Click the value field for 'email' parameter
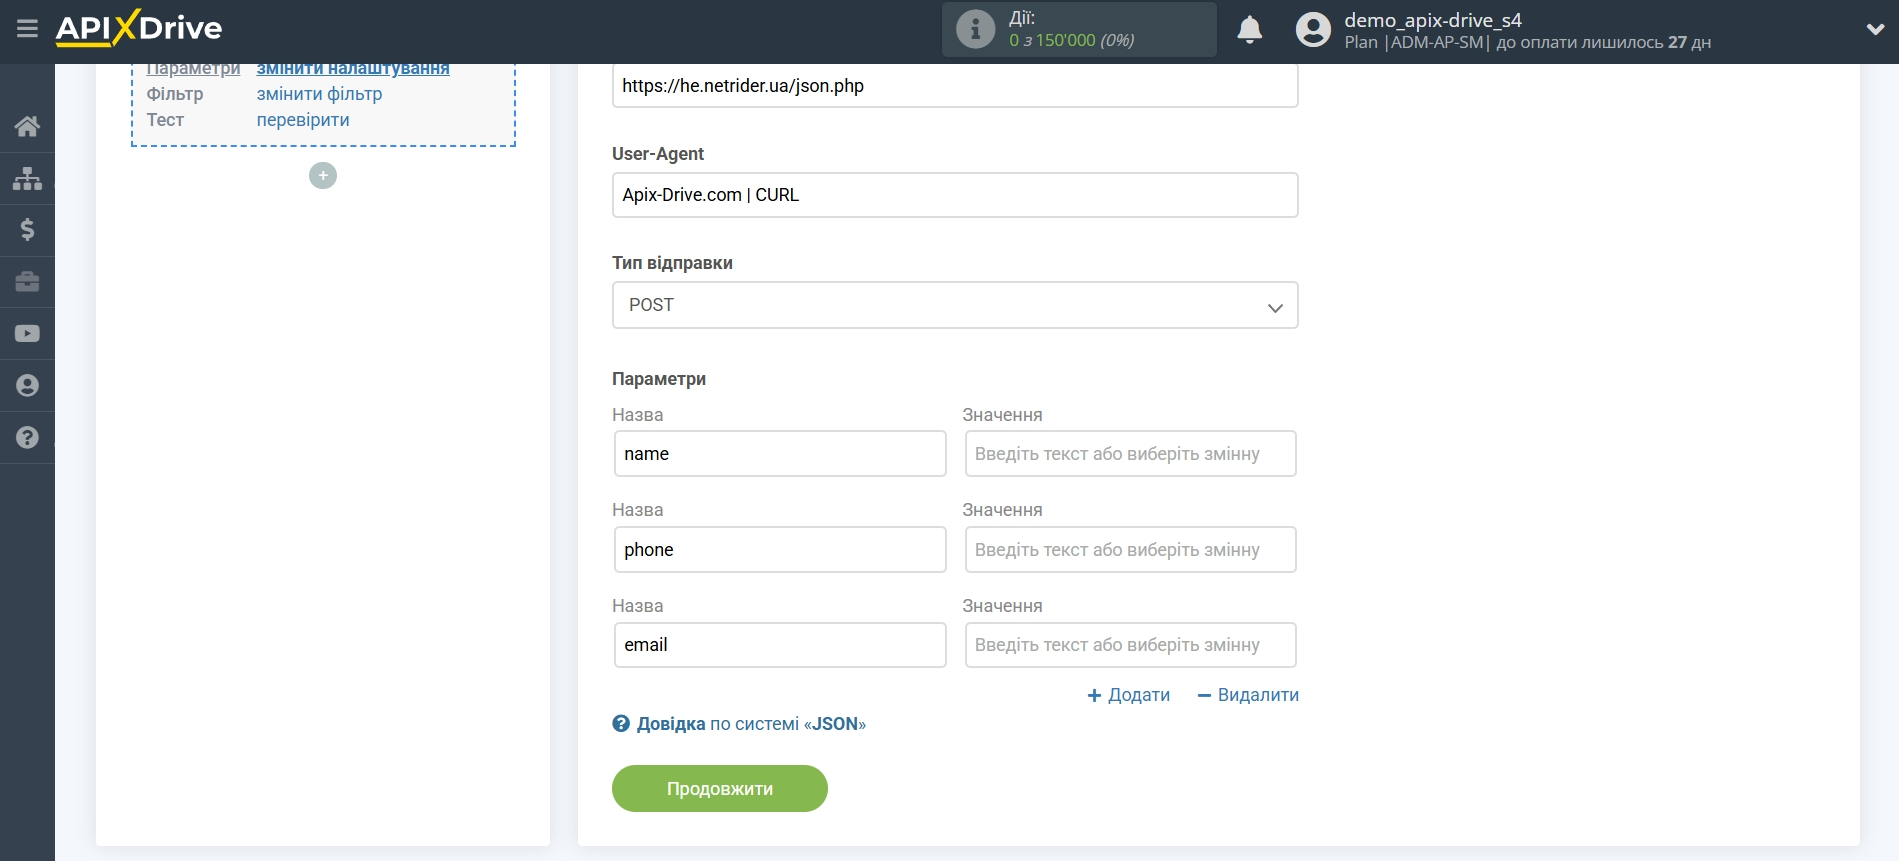The image size is (1899, 861). (x=1130, y=645)
